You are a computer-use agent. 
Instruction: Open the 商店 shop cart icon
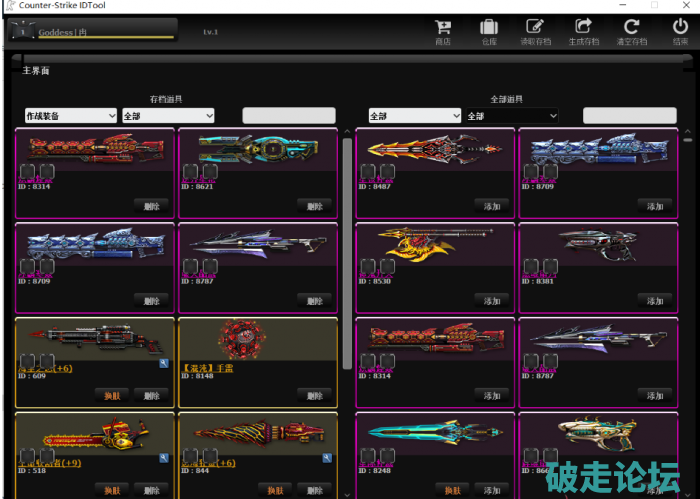coord(442,28)
